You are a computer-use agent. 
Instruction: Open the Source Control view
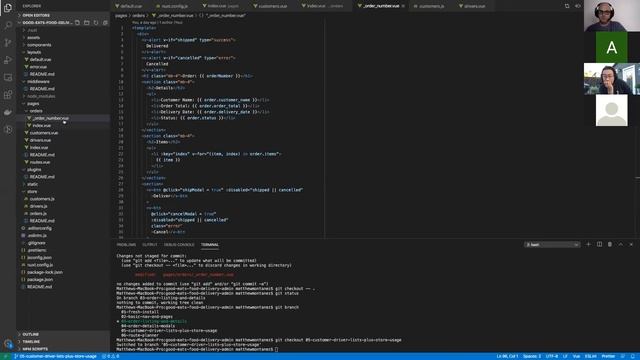8,42
